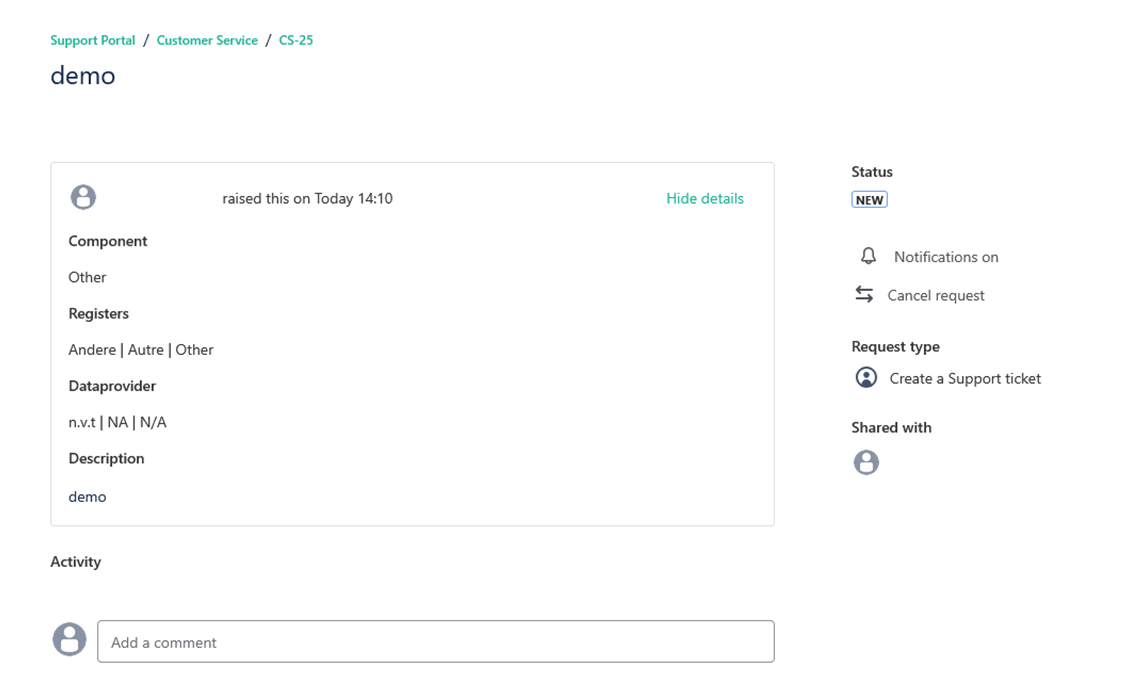Click the avatar under Shared with
This screenshot has height=700, width=1124.
point(866,462)
